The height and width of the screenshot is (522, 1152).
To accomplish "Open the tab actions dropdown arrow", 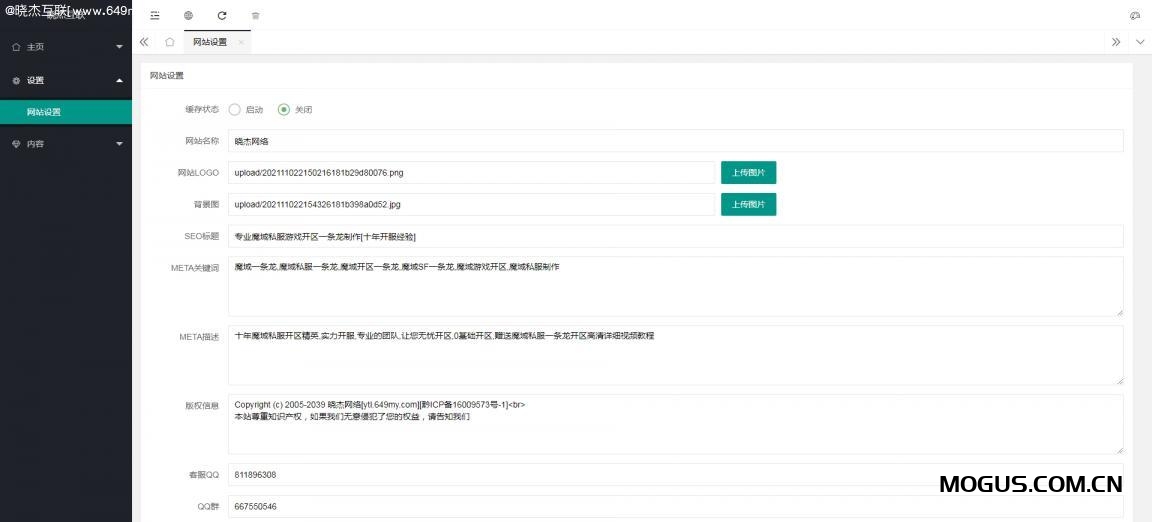I will (x=1140, y=42).
